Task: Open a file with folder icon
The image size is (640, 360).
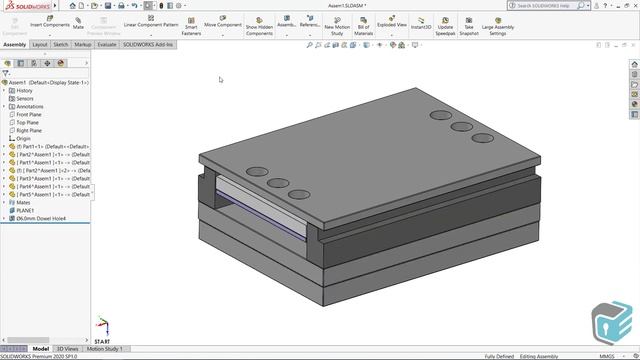Action: 95,6
